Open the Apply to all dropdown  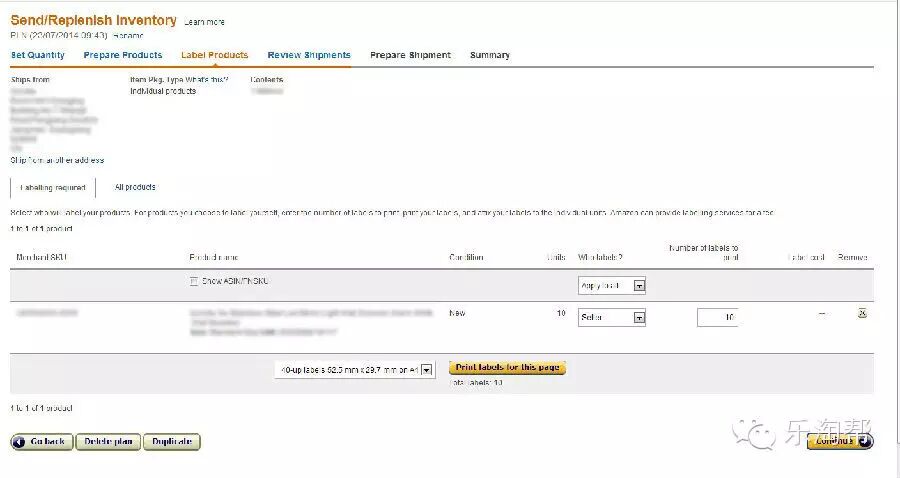(x=611, y=285)
